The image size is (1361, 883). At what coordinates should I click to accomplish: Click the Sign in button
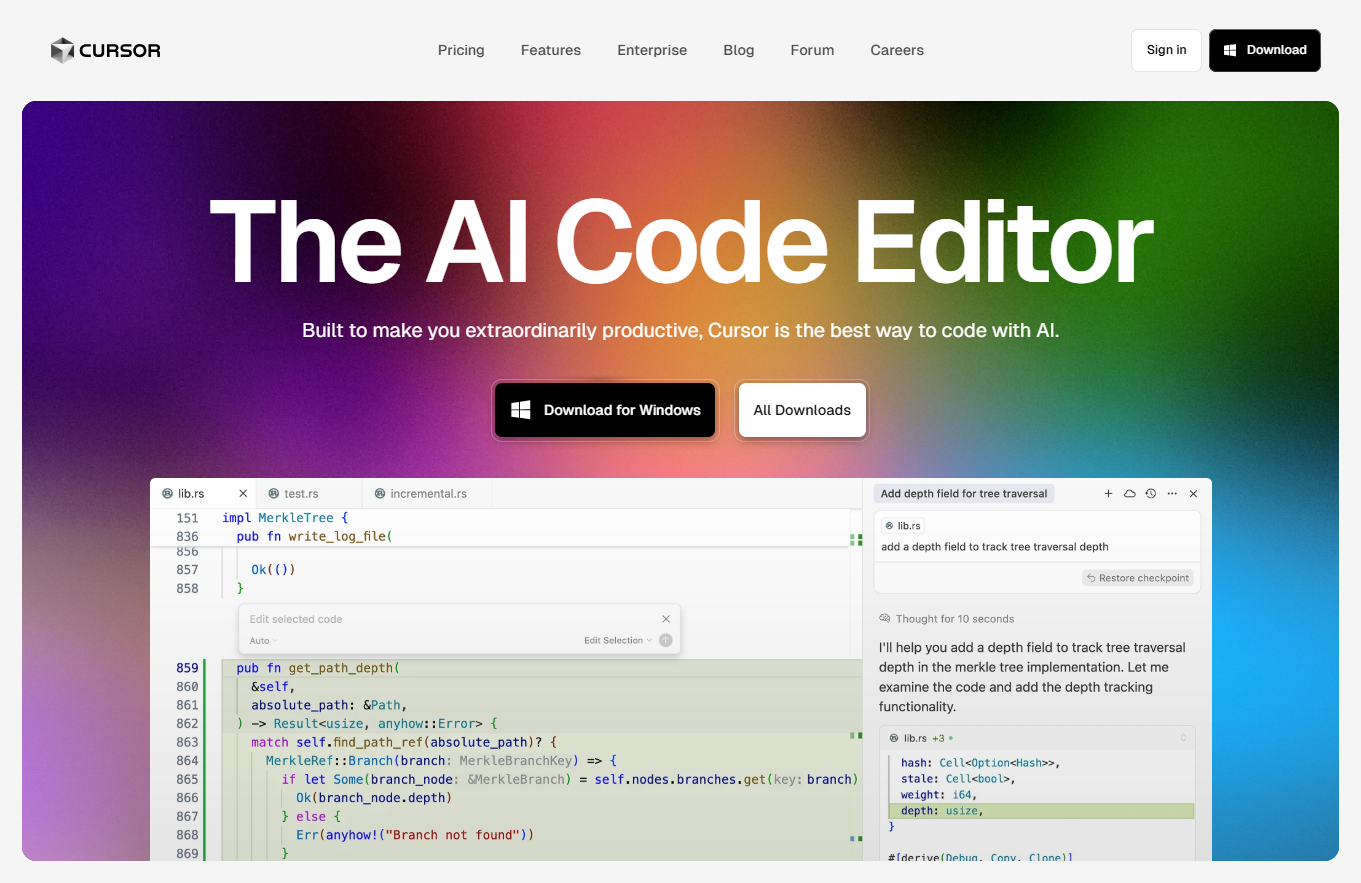[1166, 50]
